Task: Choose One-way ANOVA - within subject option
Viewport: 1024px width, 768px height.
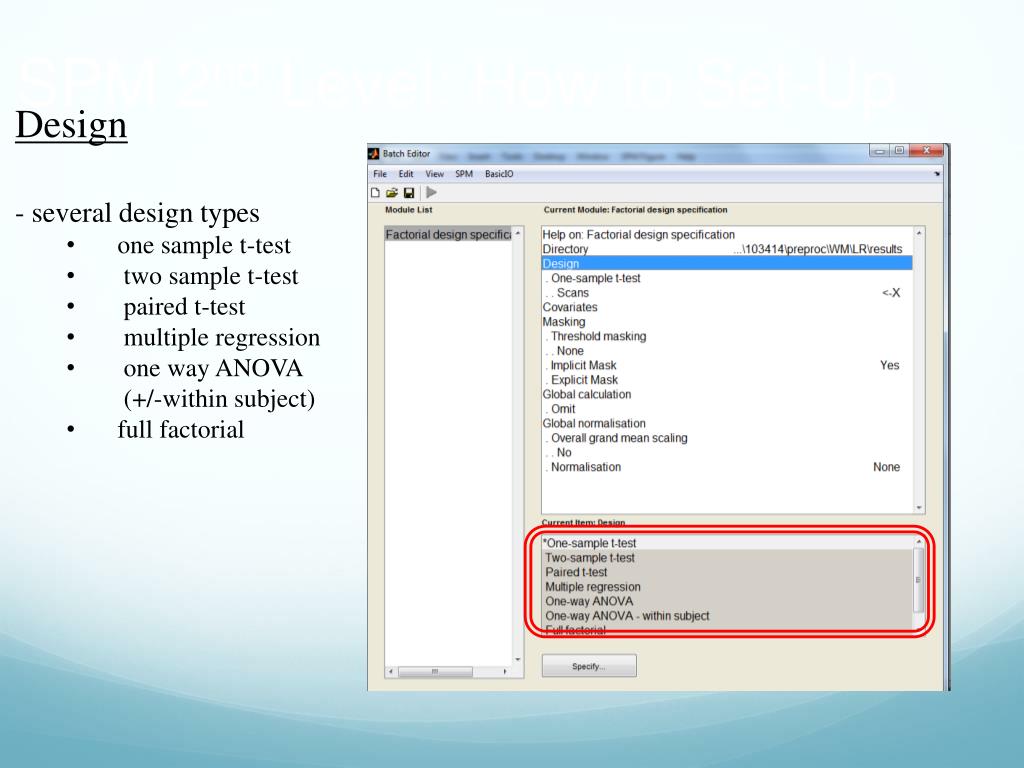Action: coord(727,616)
